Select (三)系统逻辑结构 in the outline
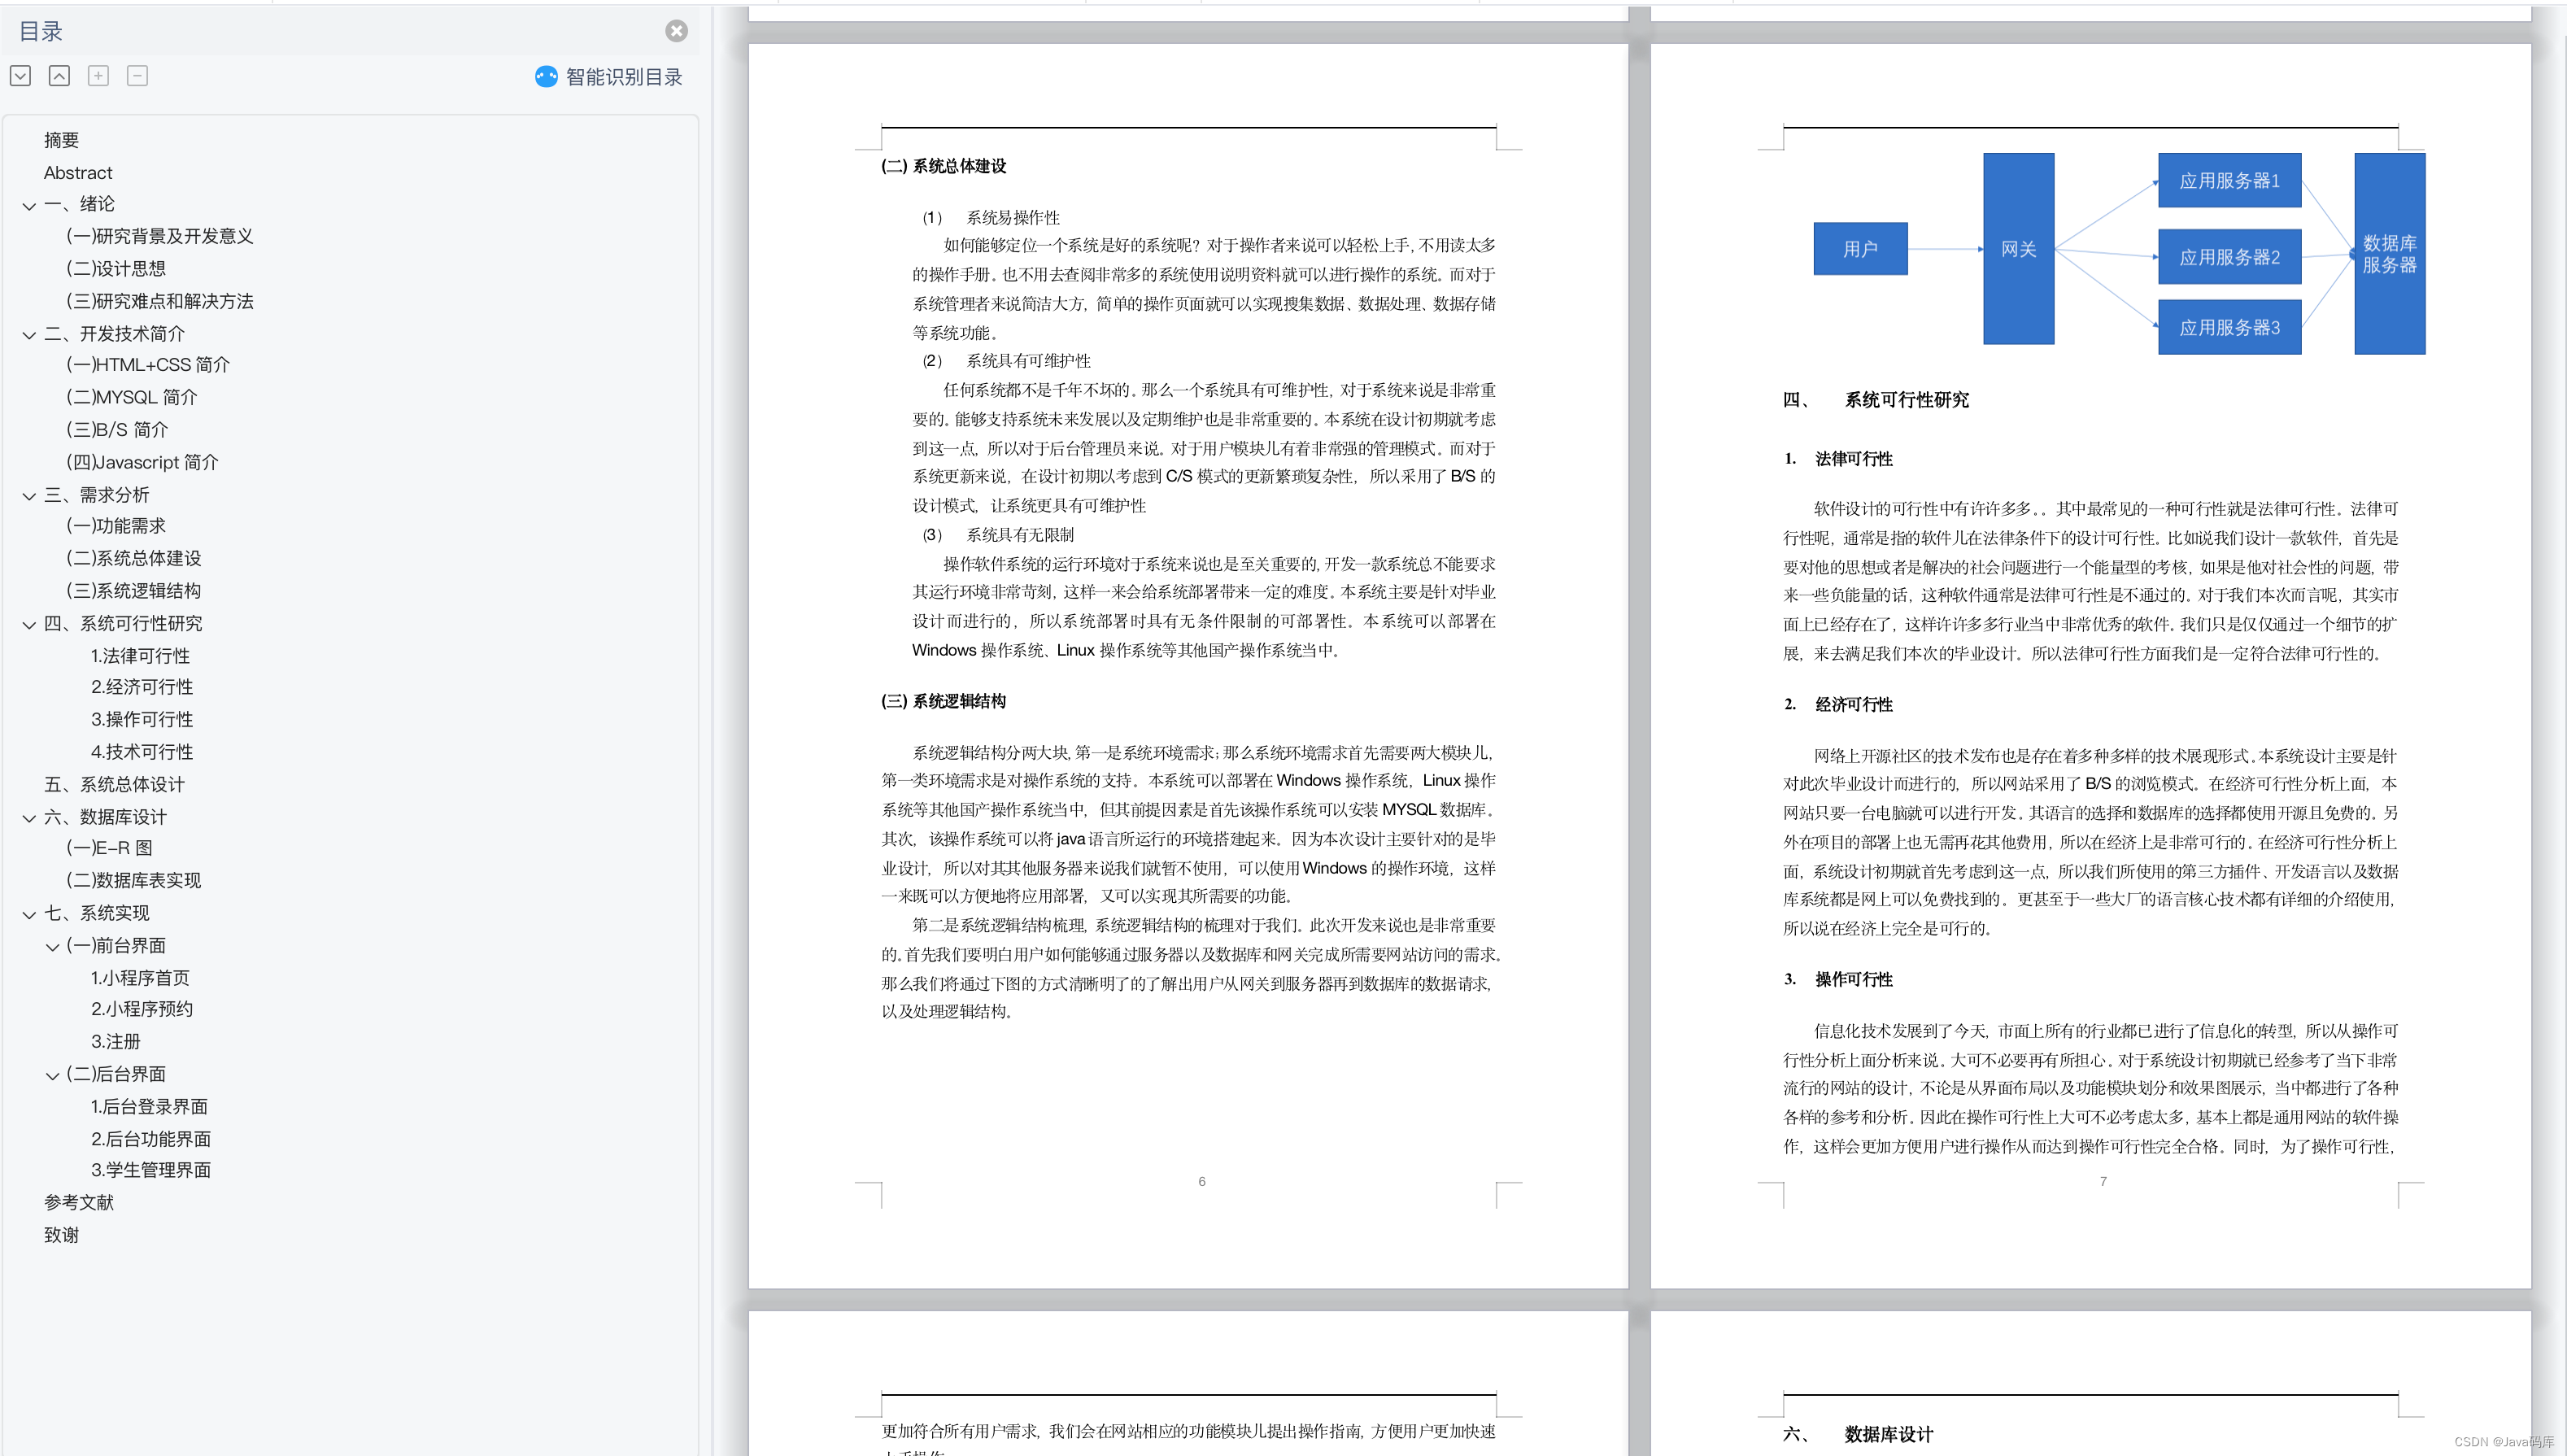Viewport: 2567px width, 1456px height. pos(133,591)
